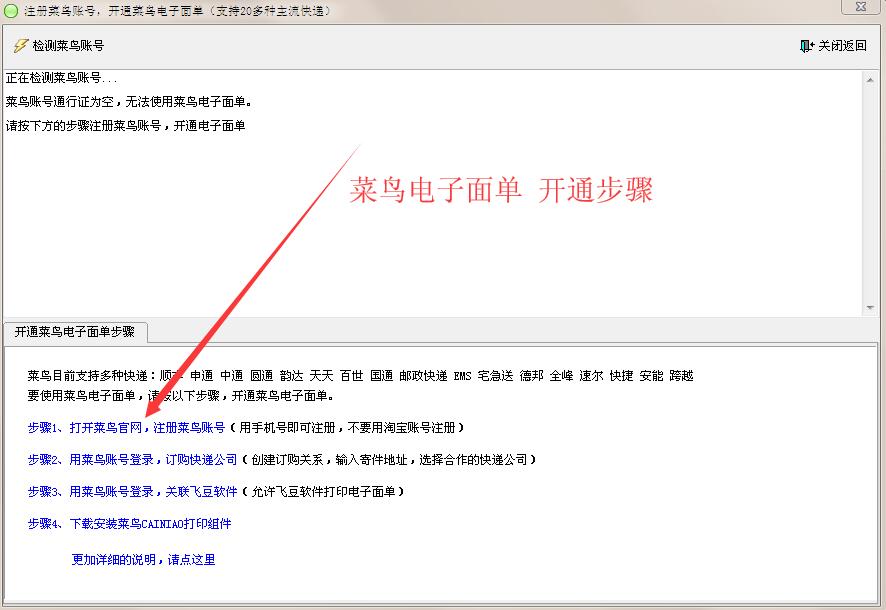Select the 开通菜鸟电子面单步骤 tab

point(75,332)
